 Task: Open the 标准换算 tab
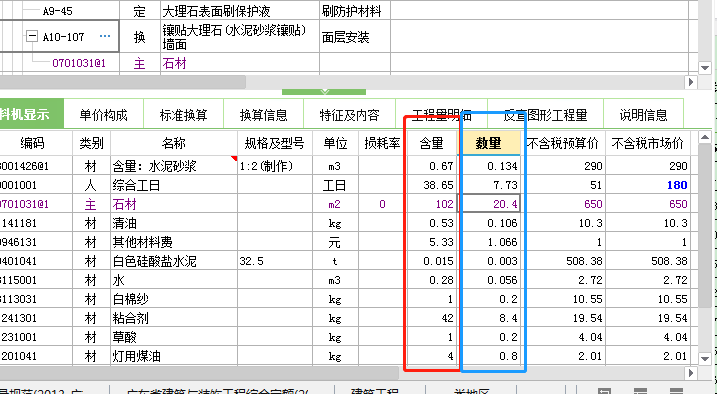[x=183, y=115]
